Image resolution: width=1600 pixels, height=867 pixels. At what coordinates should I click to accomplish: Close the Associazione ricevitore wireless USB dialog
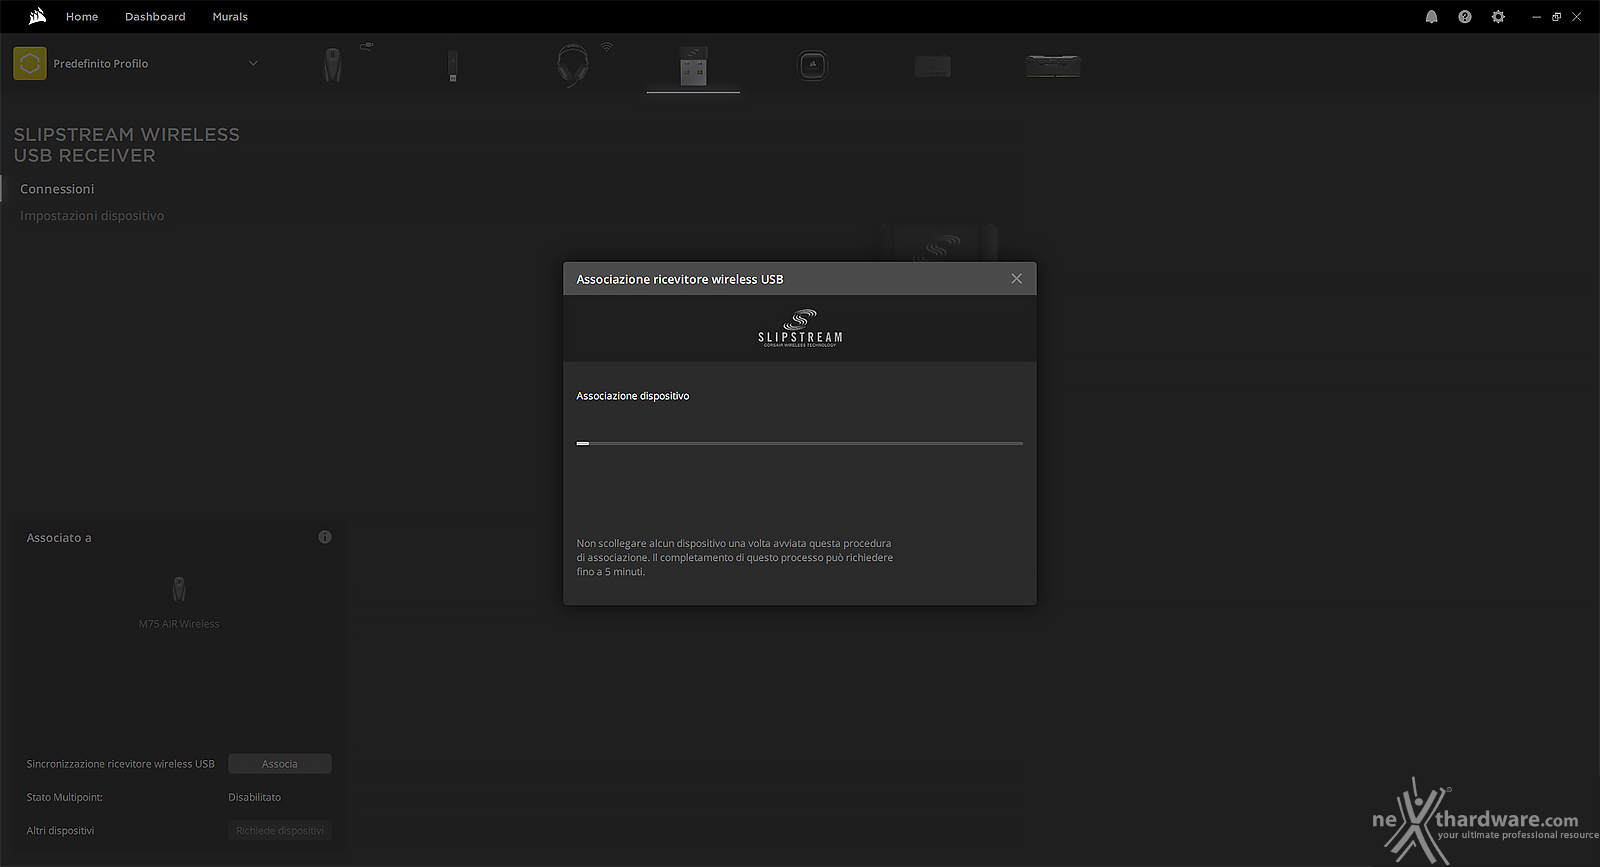coord(1016,279)
